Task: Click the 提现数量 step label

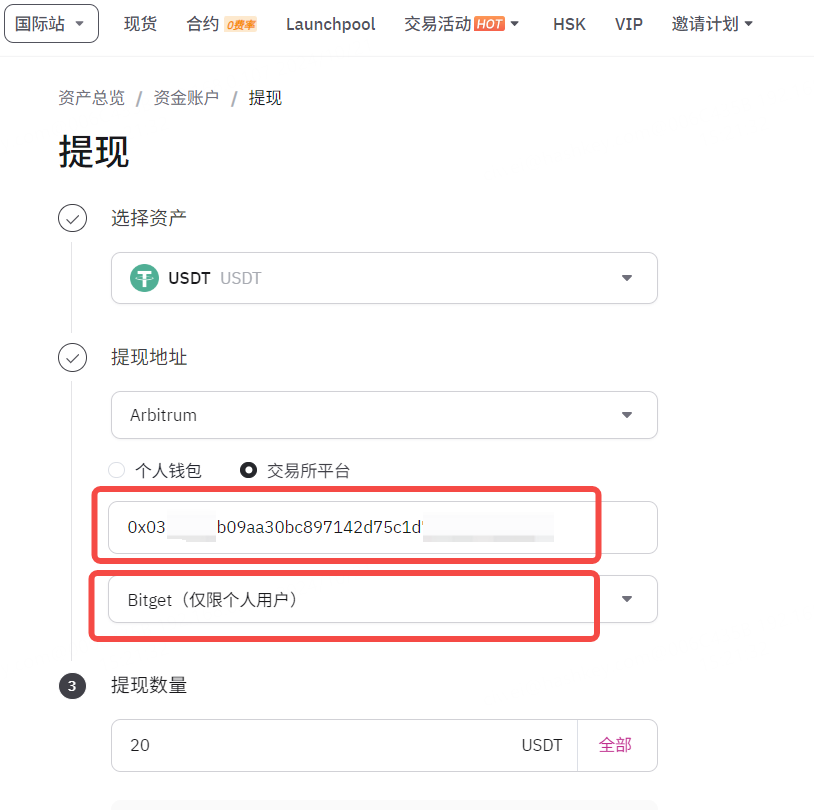Action: 148,686
